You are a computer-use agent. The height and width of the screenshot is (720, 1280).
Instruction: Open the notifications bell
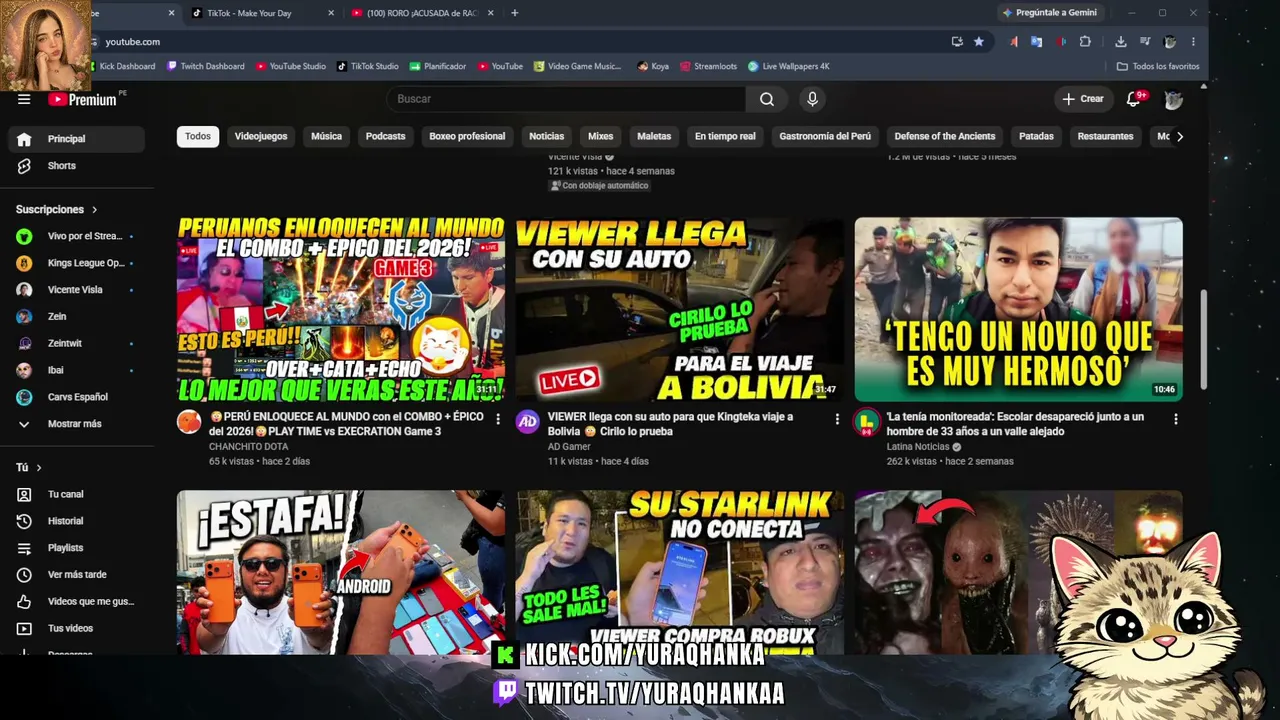(x=1134, y=99)
